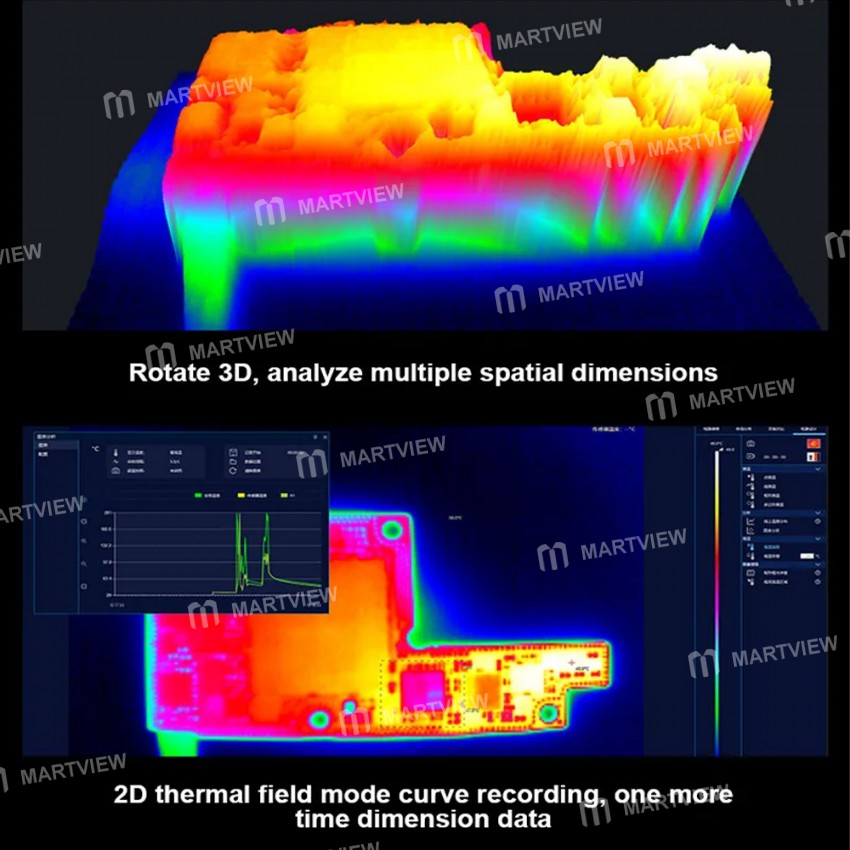Viewport: 850px width, 850px height.
Task: Click the folder icon in curve dialog
Action: coord(233,462)
